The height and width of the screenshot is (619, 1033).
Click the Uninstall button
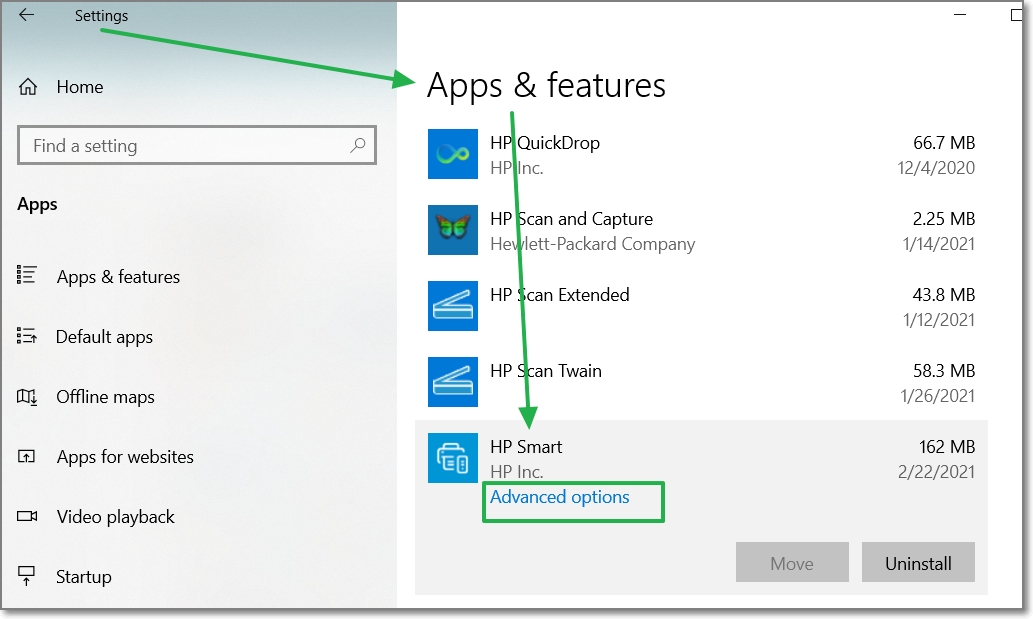tap(918, 562)
